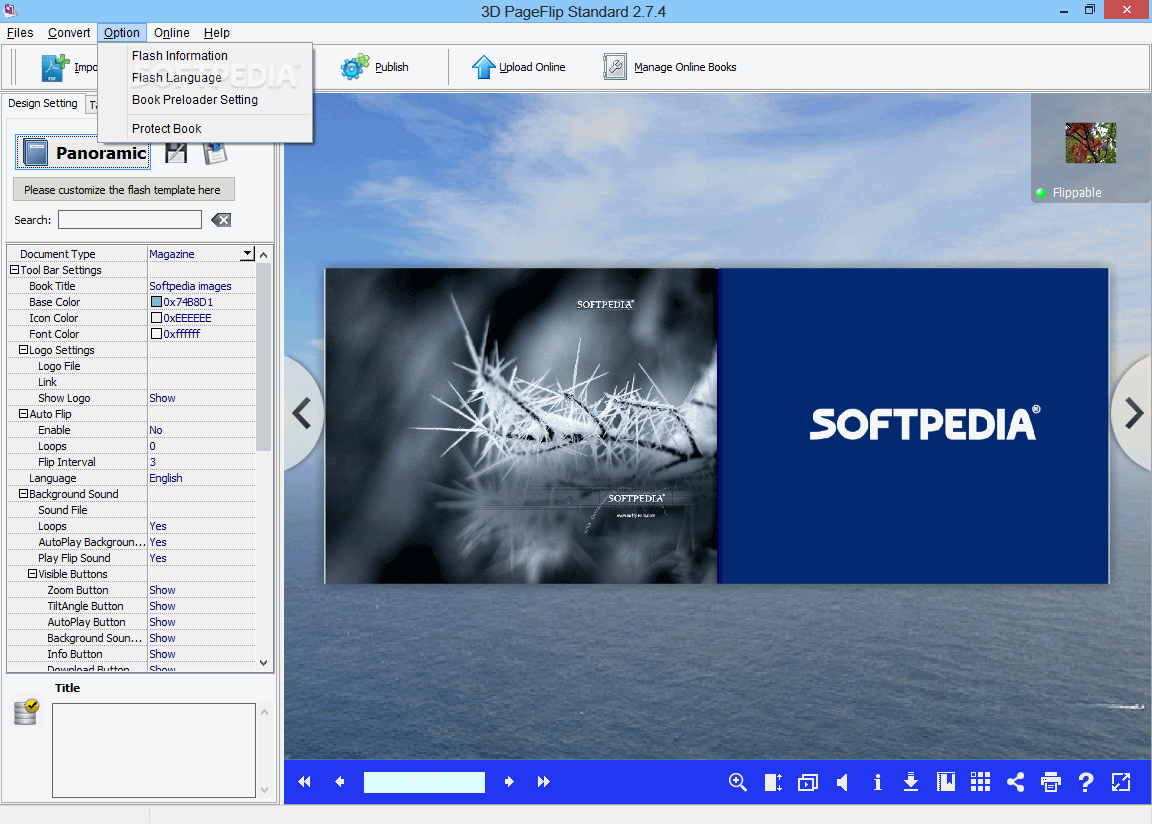Select the Language value 'English'
Image resolution: width=1152 pixels, height=824 pixels.
click(165, 478)
